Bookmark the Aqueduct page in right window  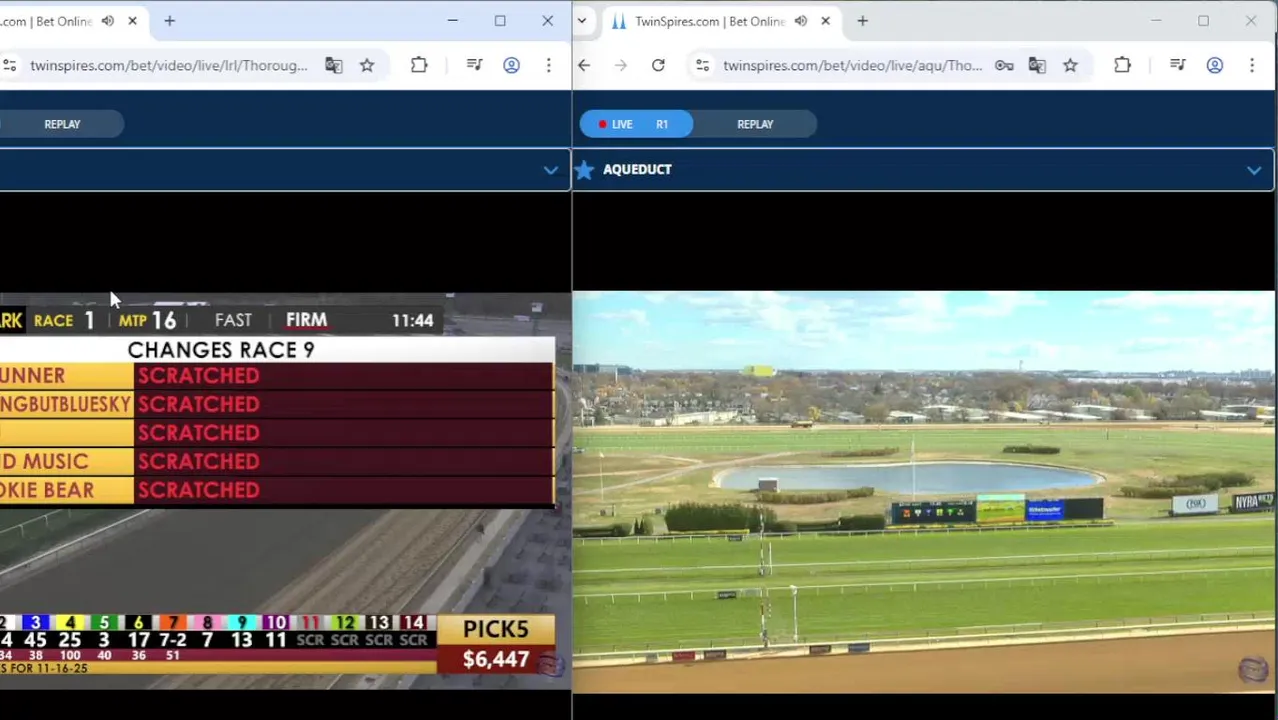point(1070,65)
